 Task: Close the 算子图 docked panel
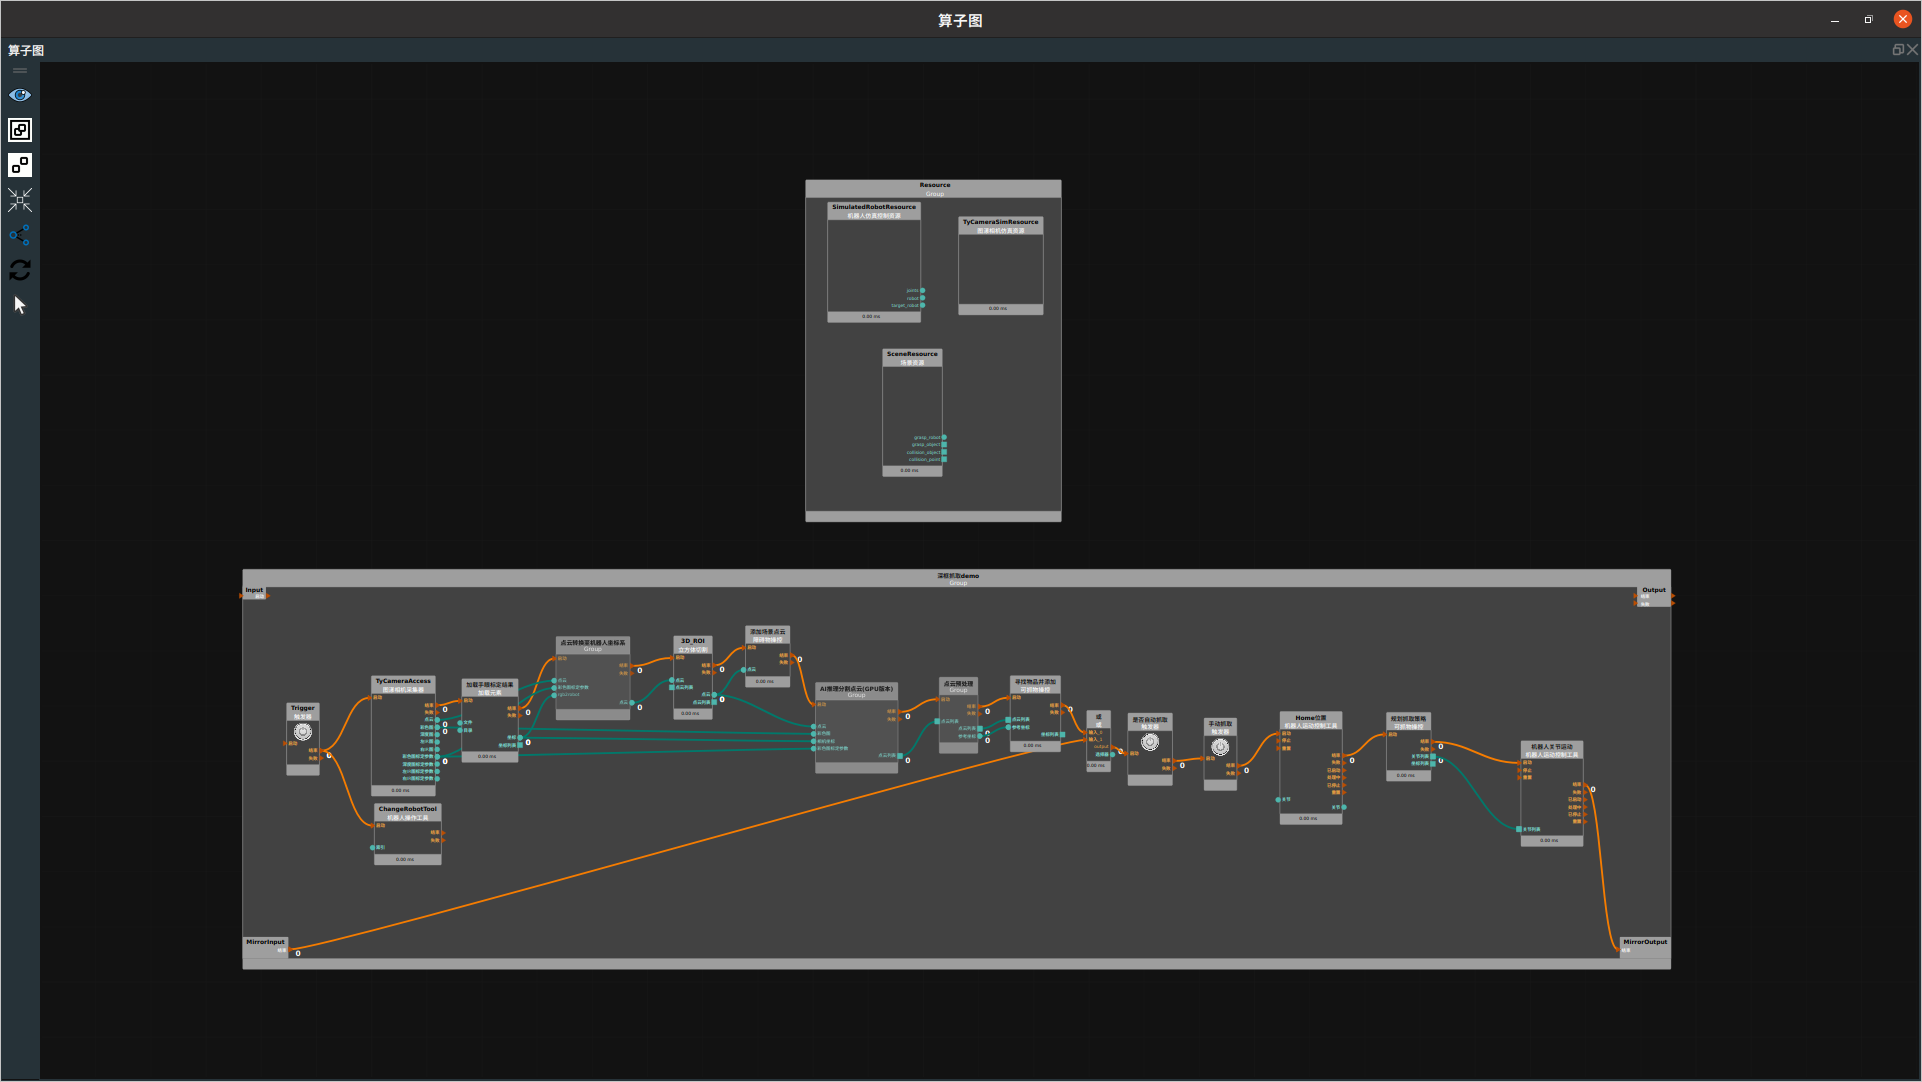click(1912, 50)
